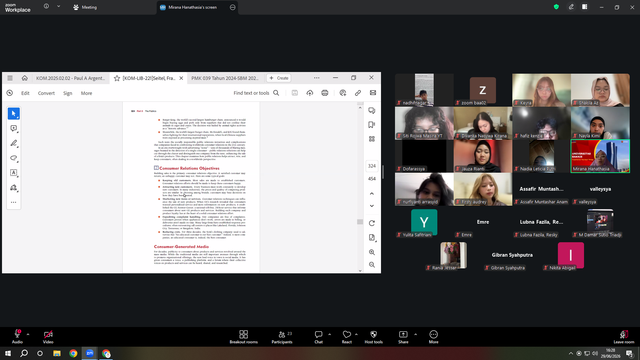This screenshot has width=640, height=360.
Task: Rotate the page view clockwise
Action: click(x=372, y=223)
